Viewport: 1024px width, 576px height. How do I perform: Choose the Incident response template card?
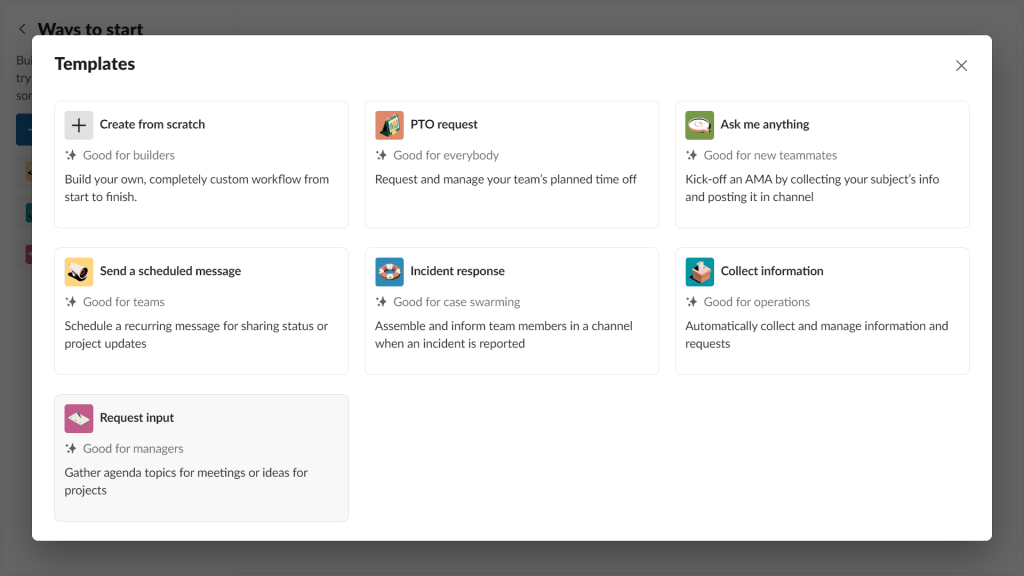tap(511, 311)
